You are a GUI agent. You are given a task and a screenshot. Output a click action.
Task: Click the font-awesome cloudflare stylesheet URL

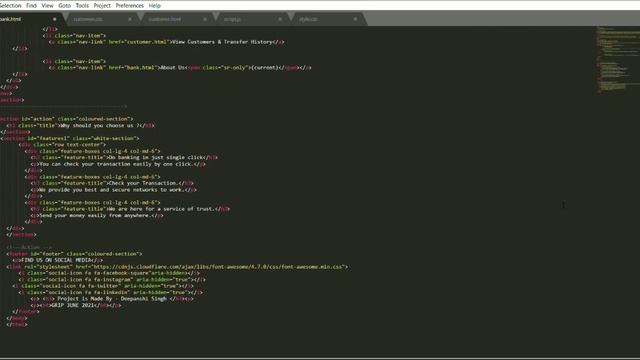coord(218,267)
